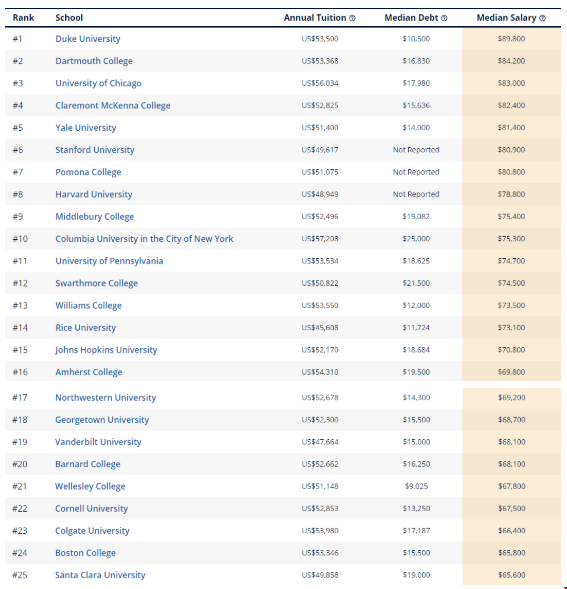Click Cornell's tuition US$52,853
This screenshot has height=589, width=567.
point(320,508)
